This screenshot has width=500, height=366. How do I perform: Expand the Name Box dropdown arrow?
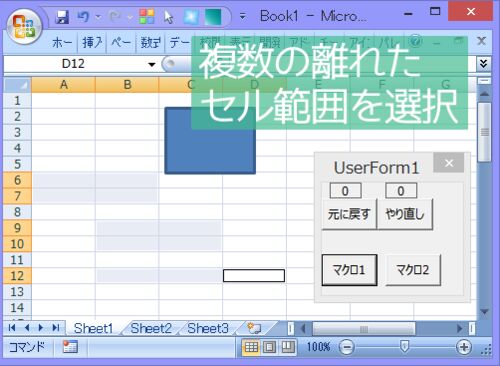(x=152, y=64)
